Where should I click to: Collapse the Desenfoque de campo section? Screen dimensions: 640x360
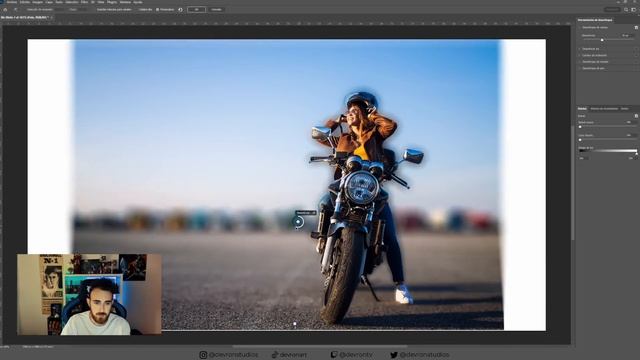pos(579,27)
